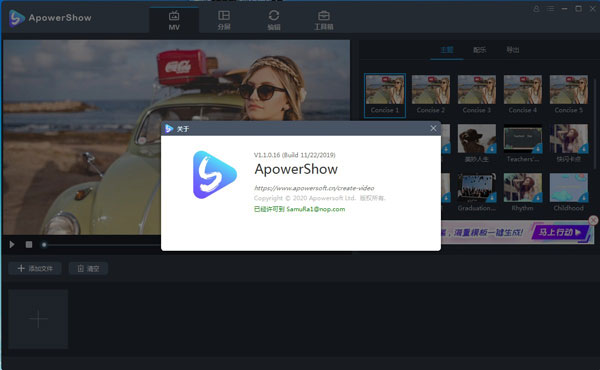Select the Concise 1 theme

tap(385, 95)
